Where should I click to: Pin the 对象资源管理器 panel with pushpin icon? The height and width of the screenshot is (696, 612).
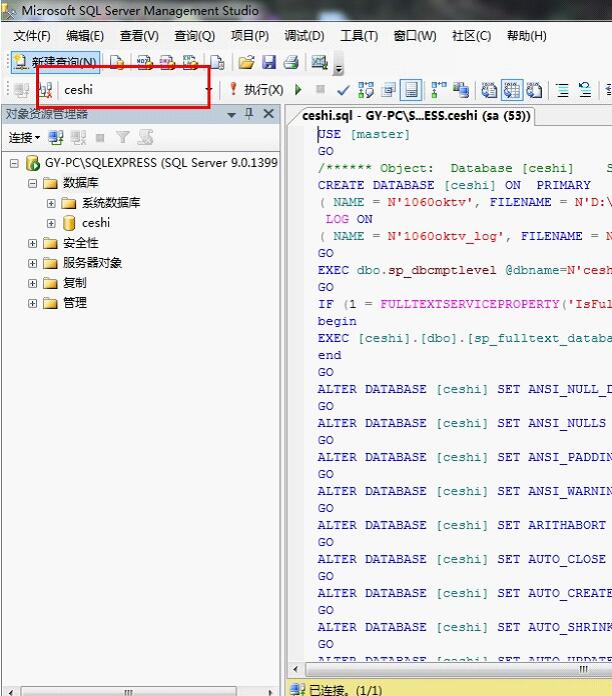[x=249, y=114]
